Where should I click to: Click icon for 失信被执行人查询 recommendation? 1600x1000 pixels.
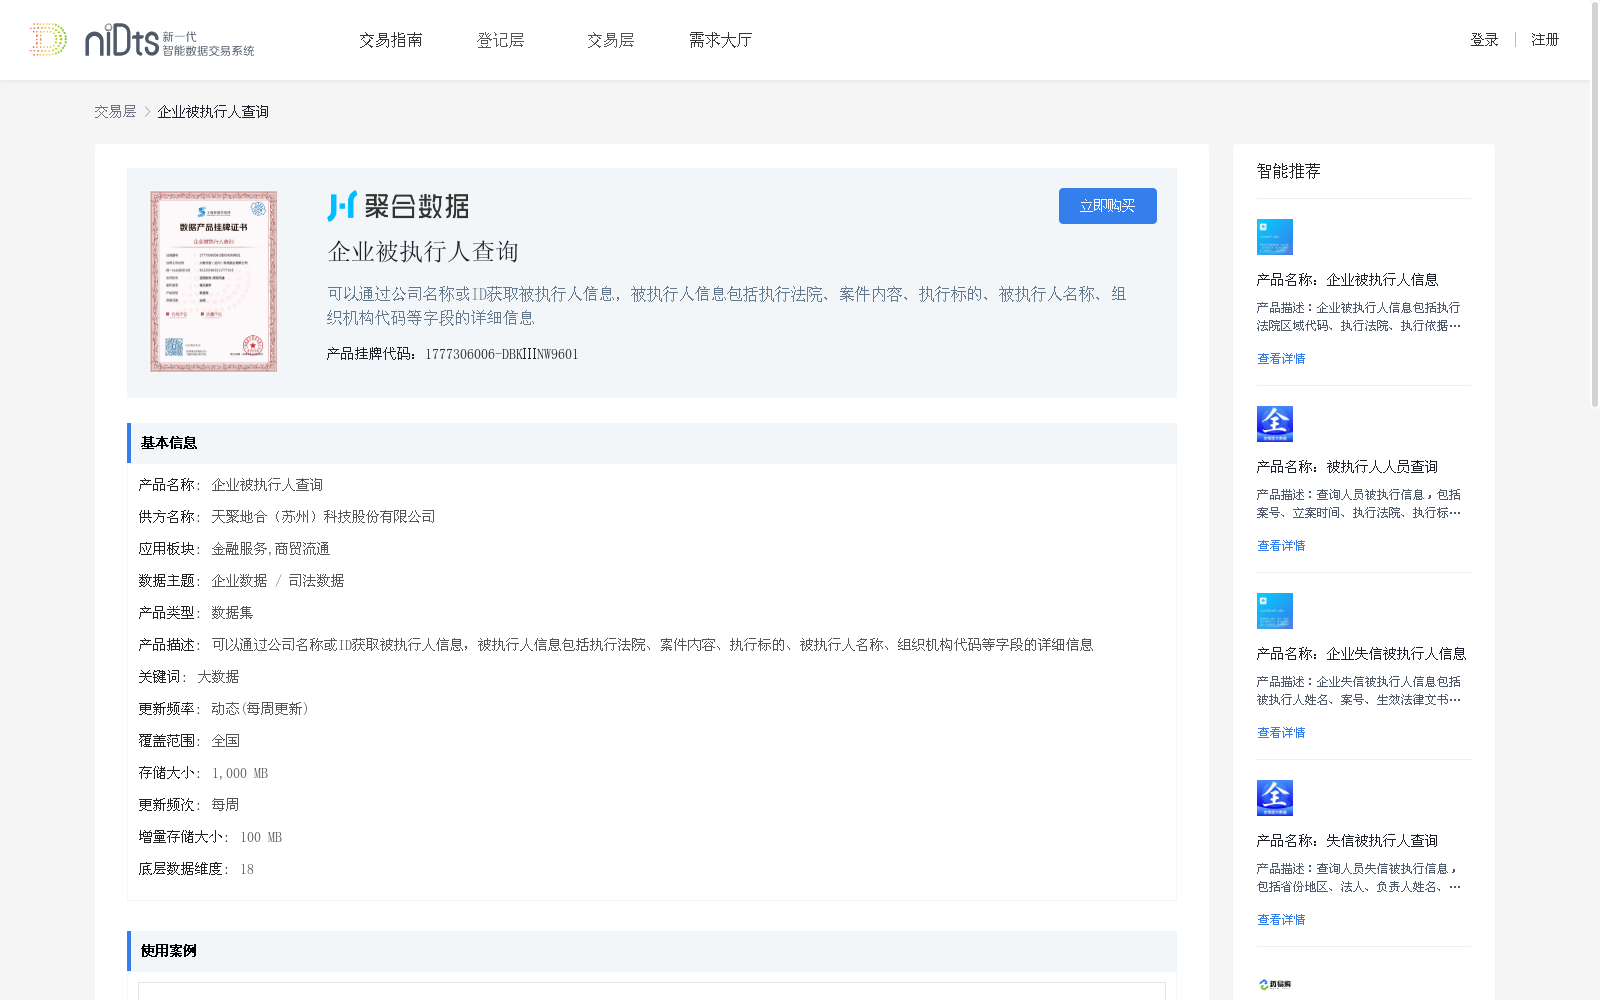click(1275, 798)
